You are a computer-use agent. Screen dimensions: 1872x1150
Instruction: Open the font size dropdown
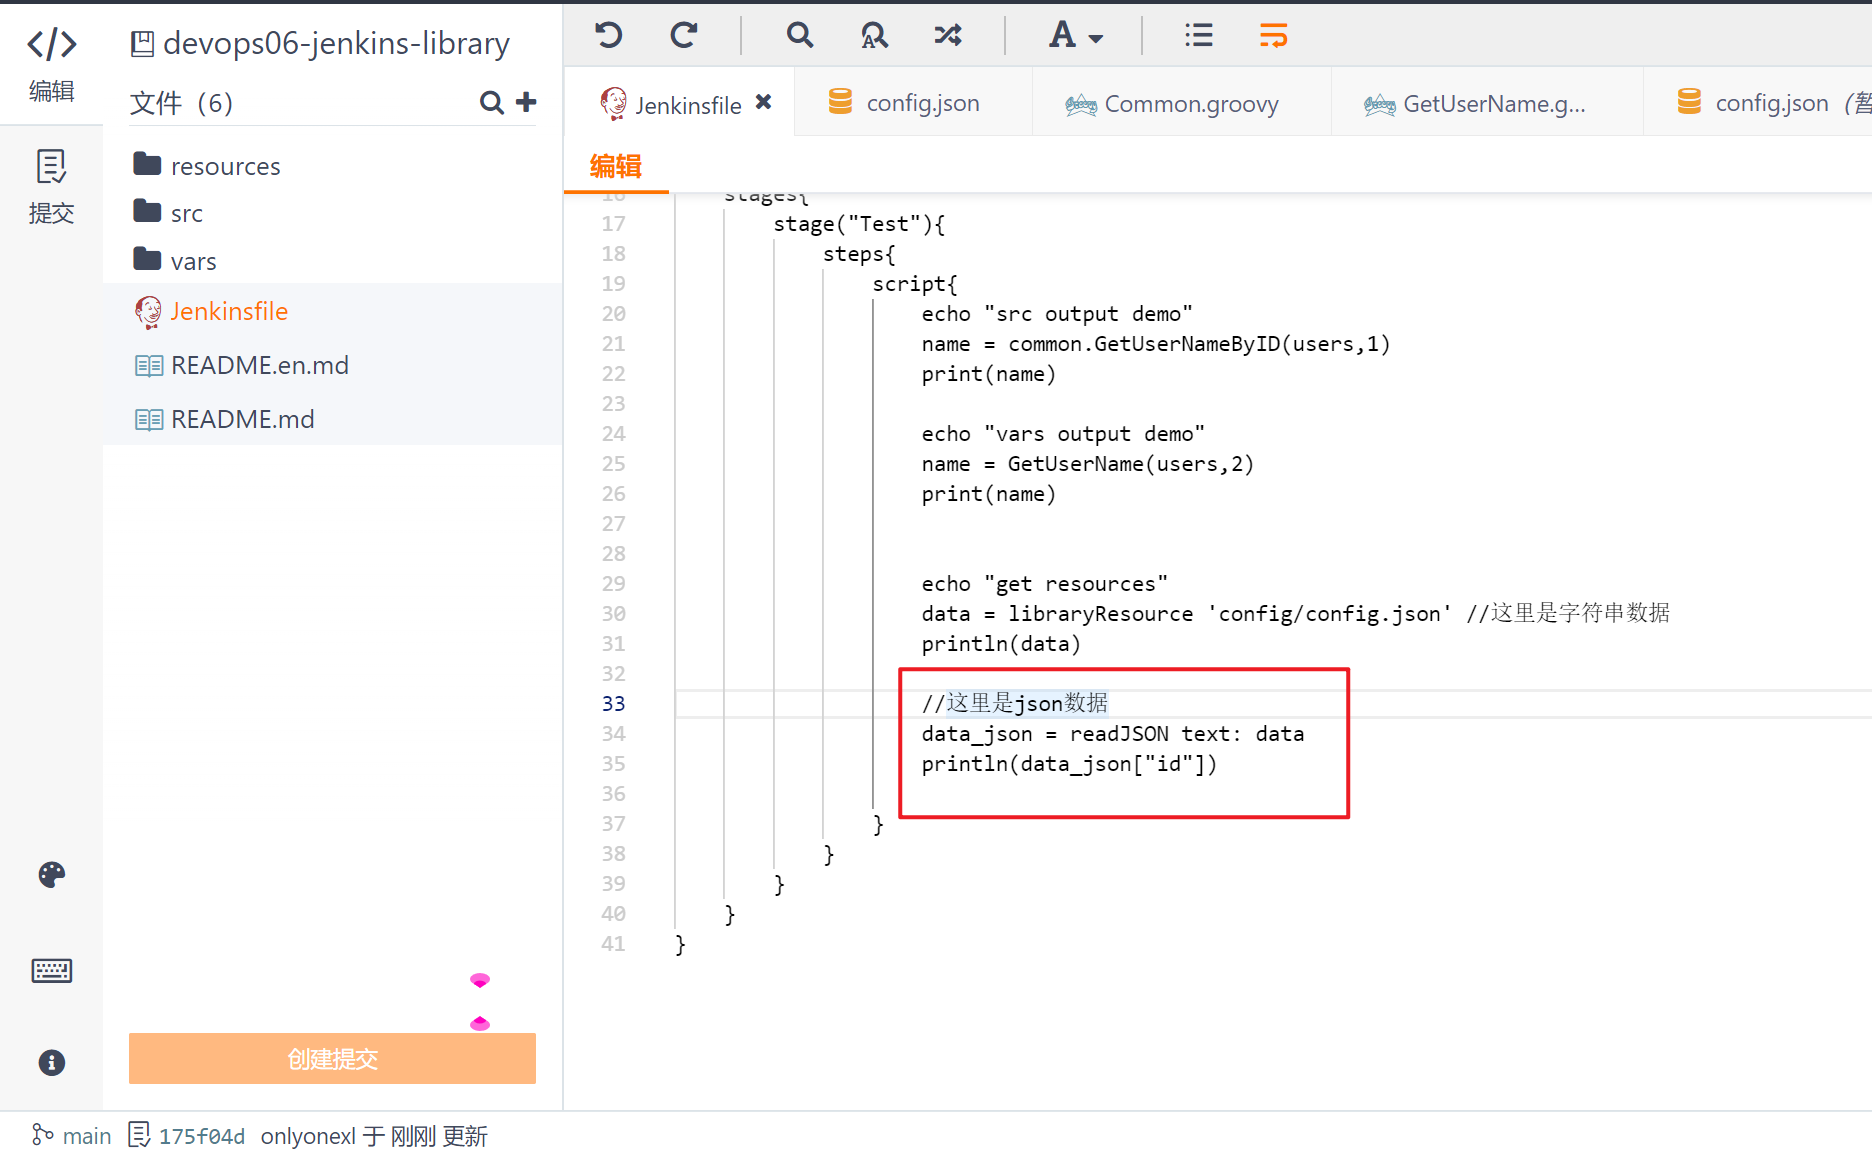coord(1075,36)
